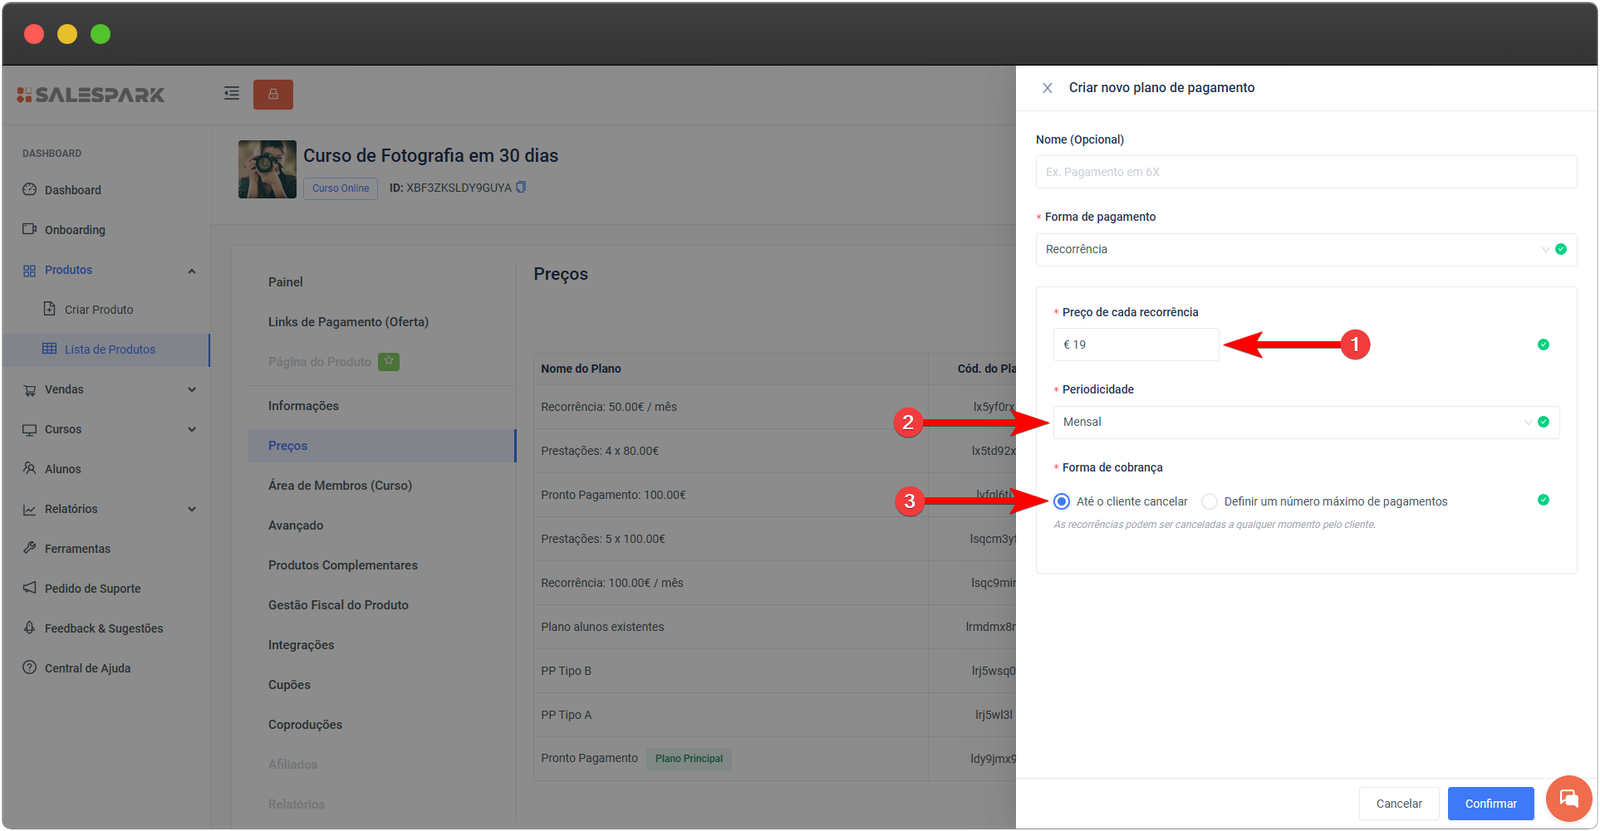Expand the Vendas sidebar menu
1600x831 pixels.
coord(107,390)
